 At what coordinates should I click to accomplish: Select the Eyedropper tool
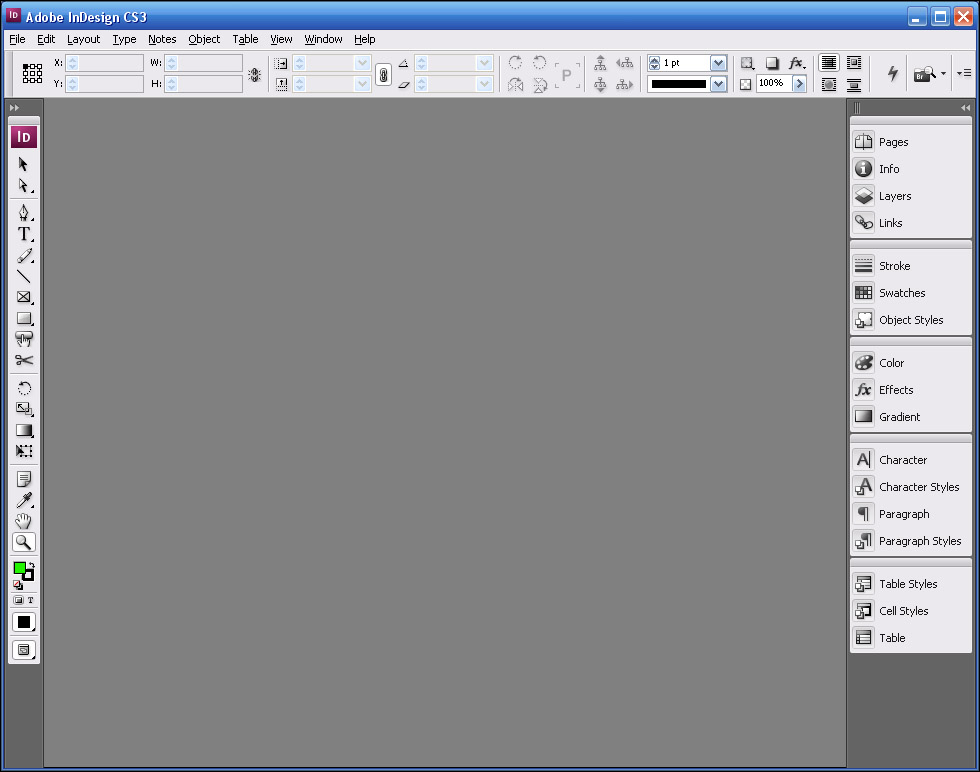coord(24,500)
